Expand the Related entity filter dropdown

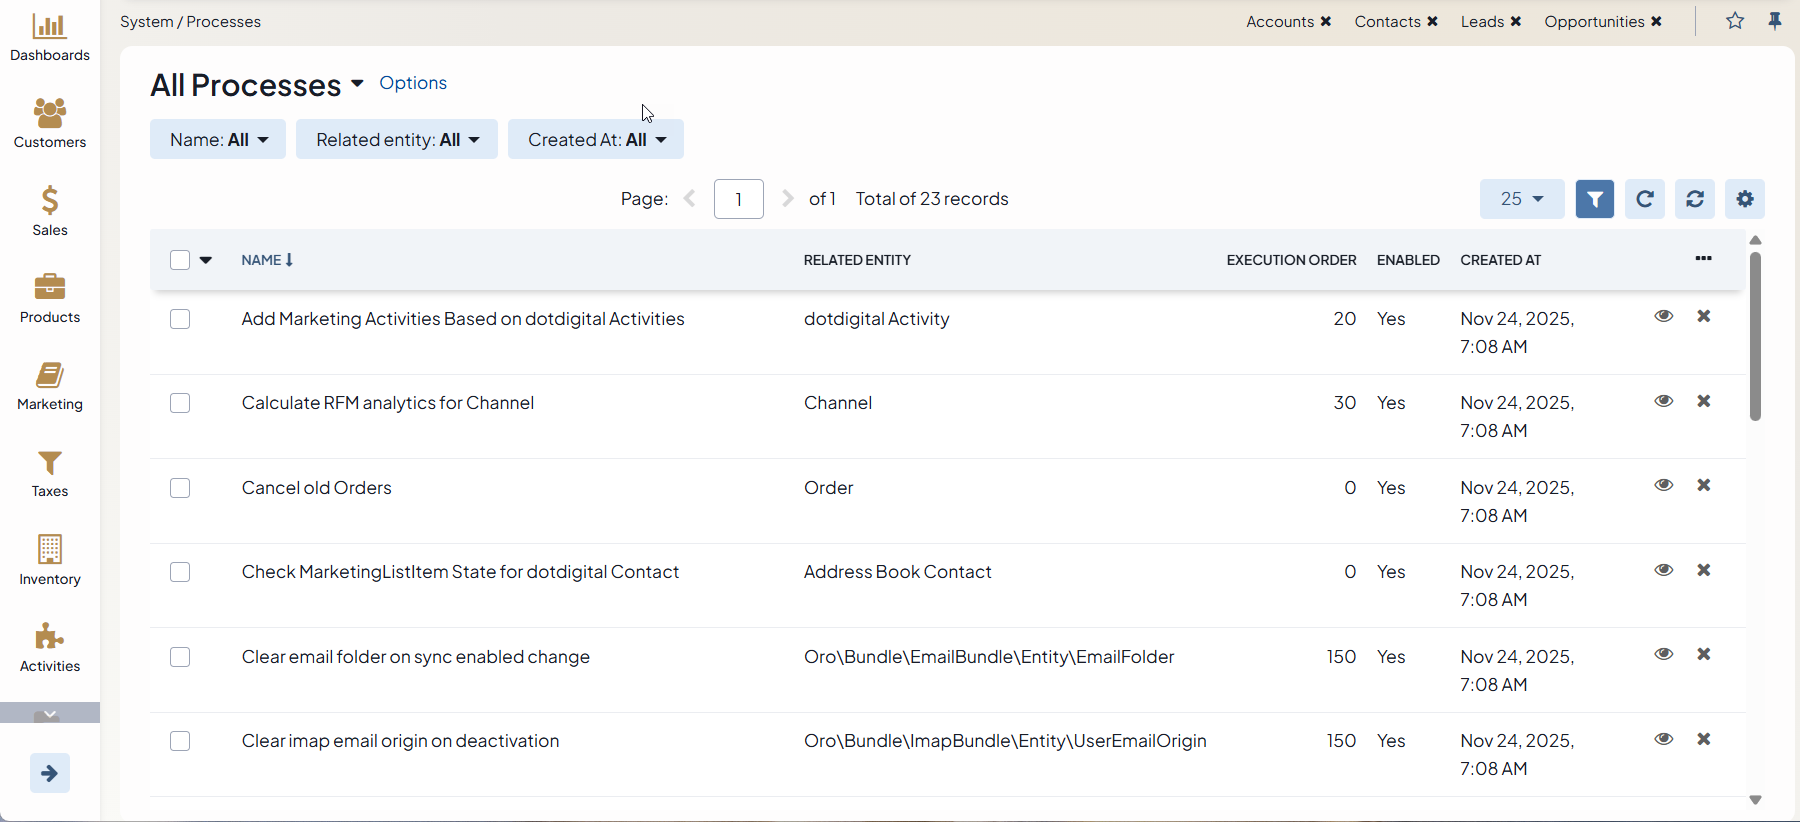tap(397, 140)
